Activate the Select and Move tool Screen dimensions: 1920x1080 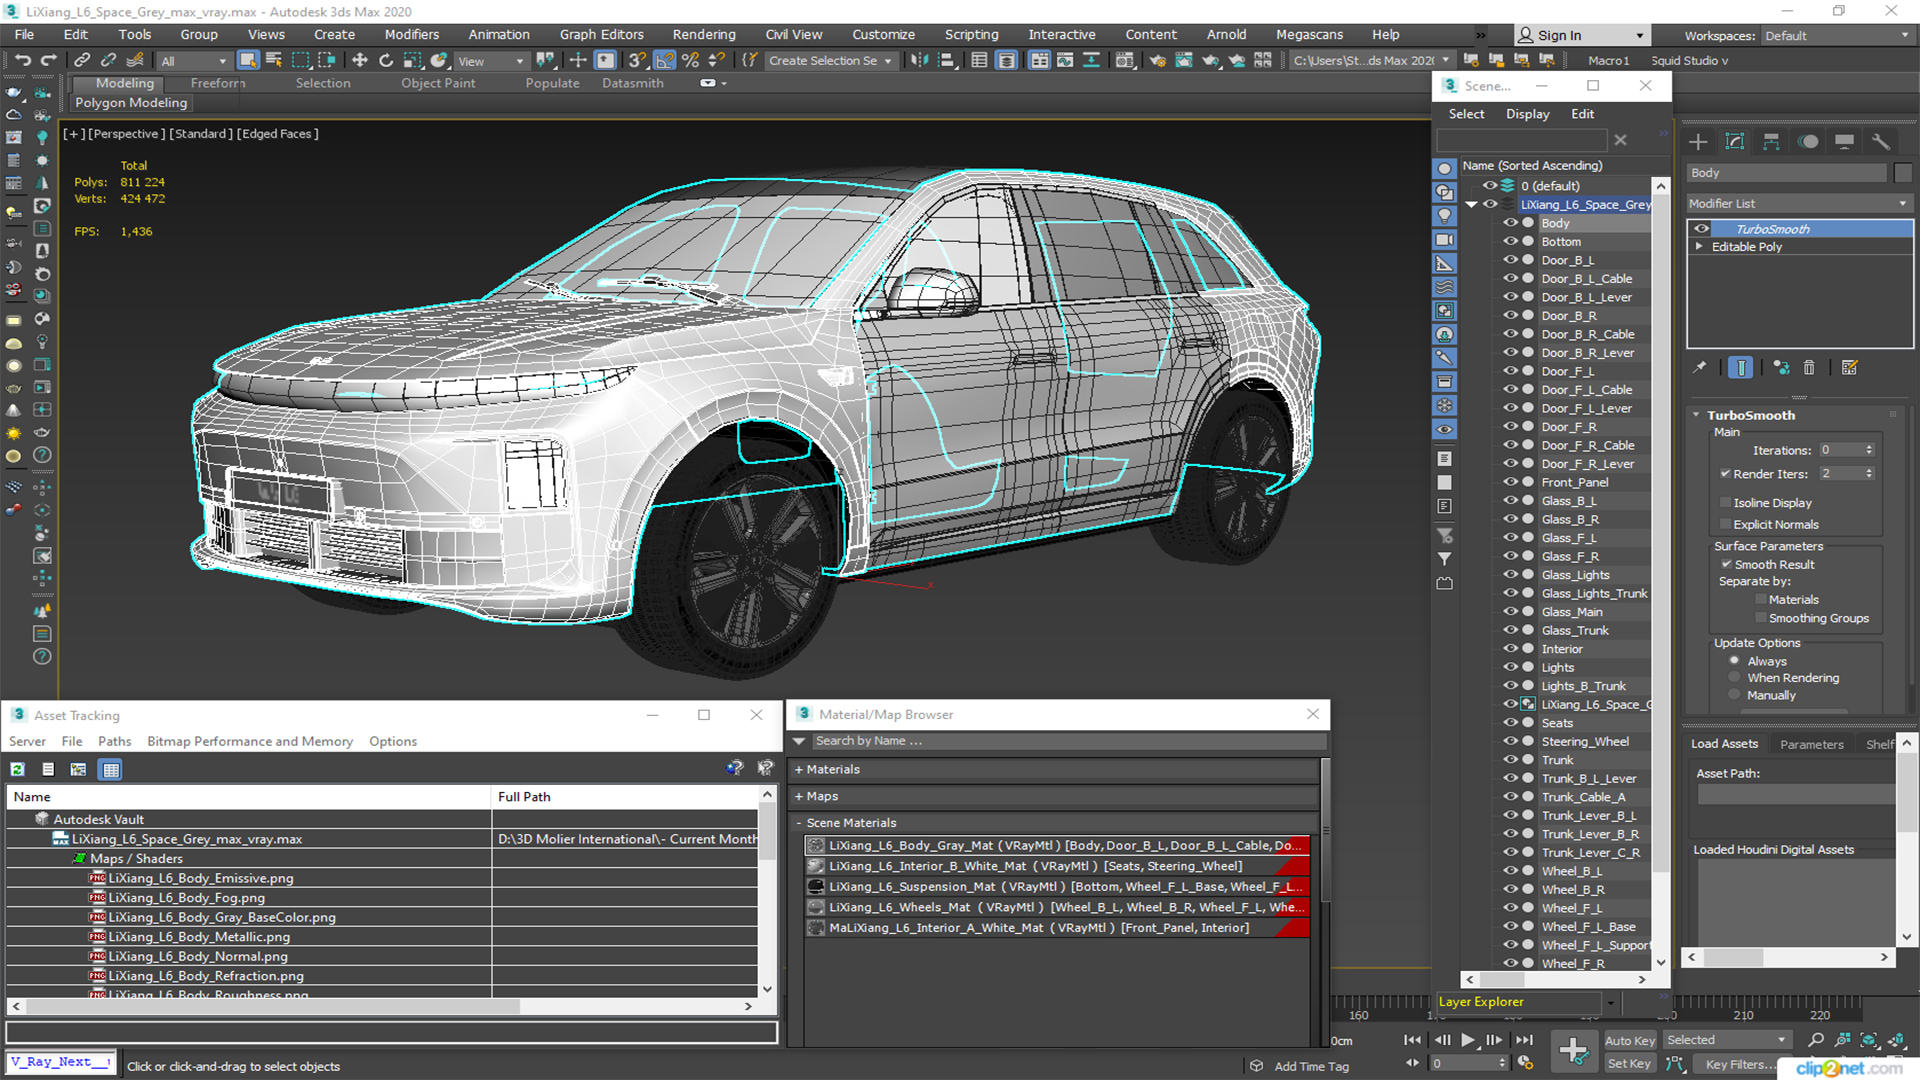pyautogui.click(x=360, y=60)
